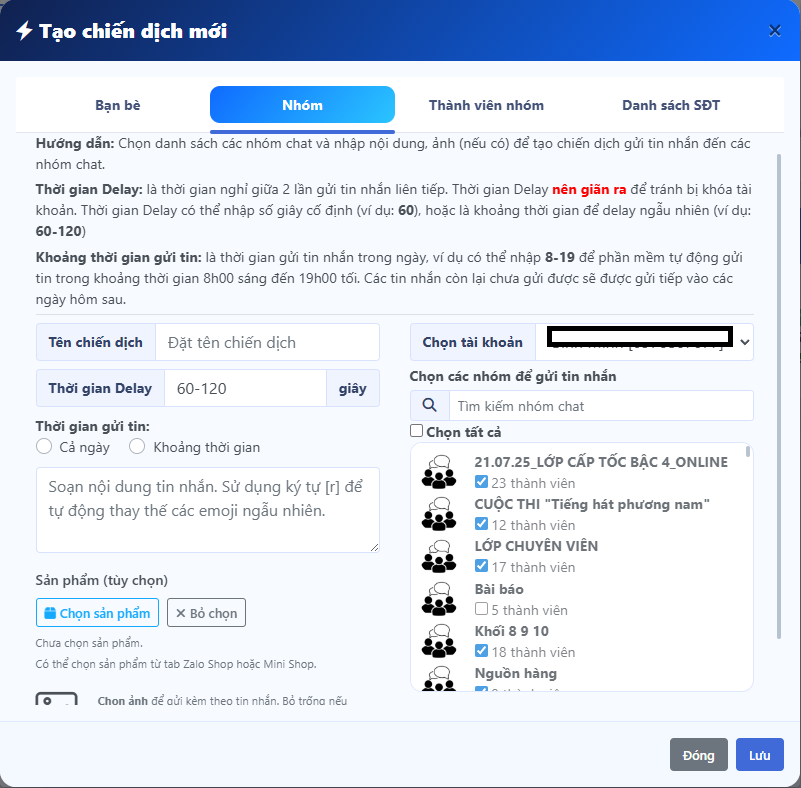The height and width of the screenshot is (788, 801).
Task: Click the lightning bolt icon in the dialog title
Action: tap(24, 31)
